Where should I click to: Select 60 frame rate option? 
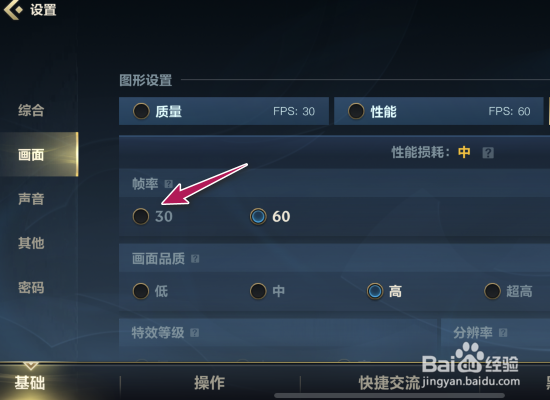(x=270, y=216)
